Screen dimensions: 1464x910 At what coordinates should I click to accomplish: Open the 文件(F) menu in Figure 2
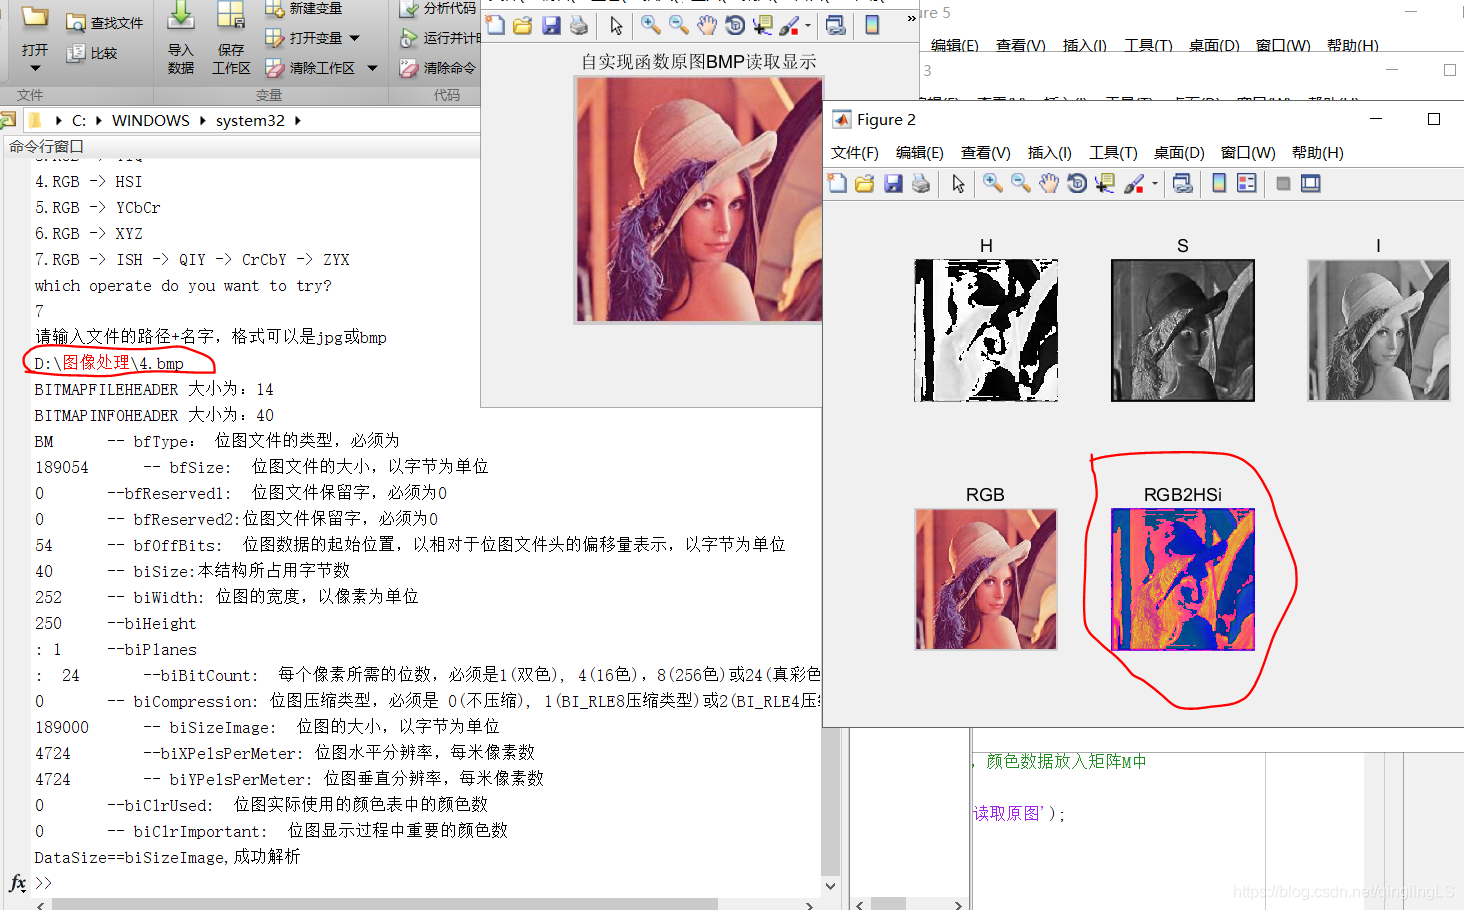(854, 153)
